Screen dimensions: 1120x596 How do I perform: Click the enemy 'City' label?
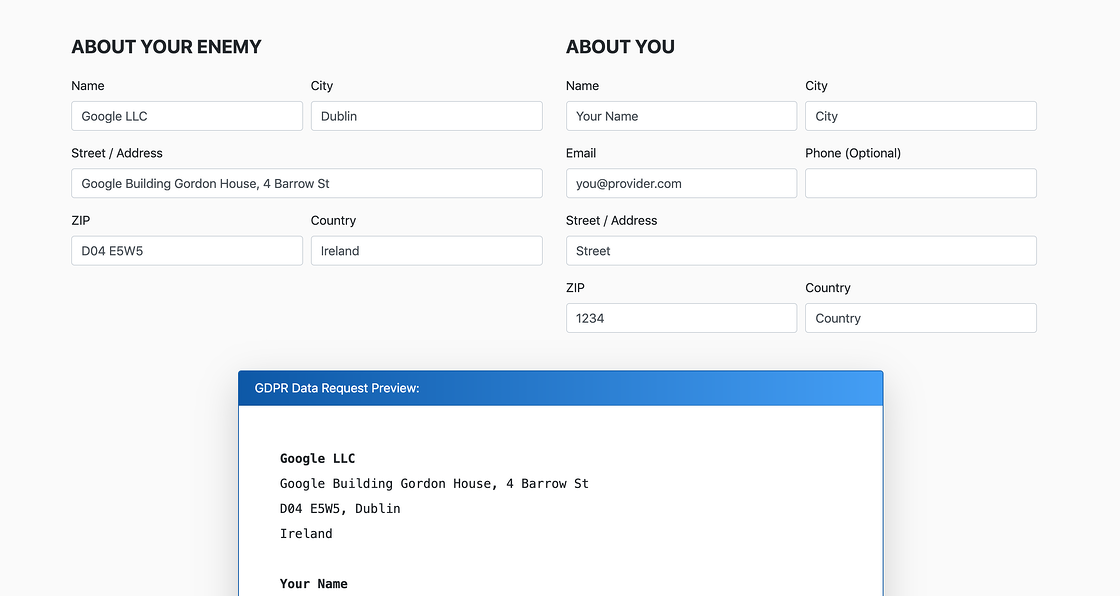[321, 86]
